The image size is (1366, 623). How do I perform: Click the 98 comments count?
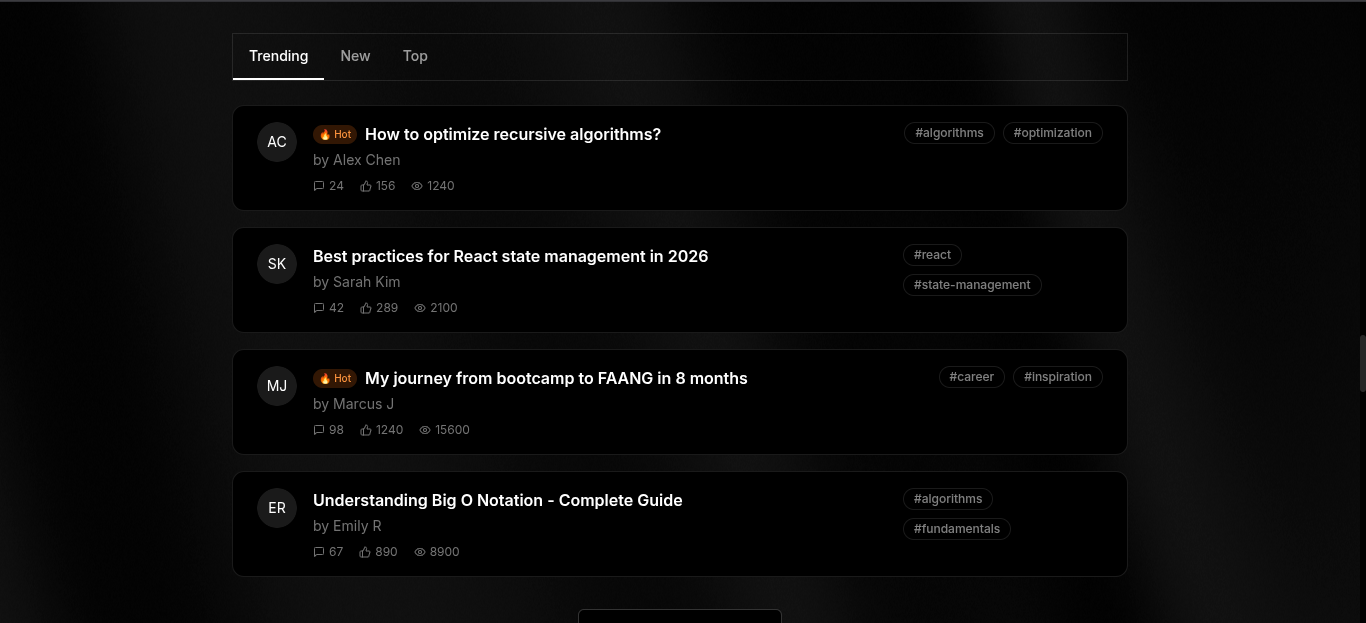(x=336, y=430)
